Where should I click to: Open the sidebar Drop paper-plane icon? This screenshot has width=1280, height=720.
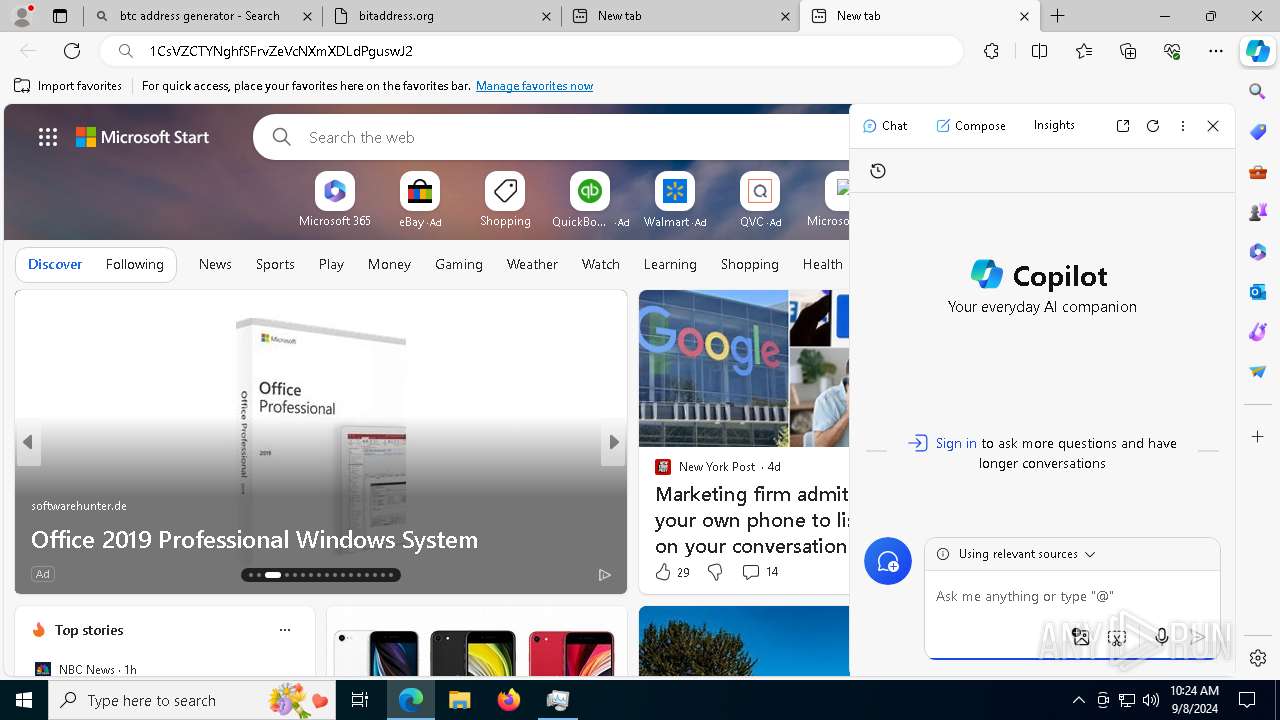pos(1258,372)
